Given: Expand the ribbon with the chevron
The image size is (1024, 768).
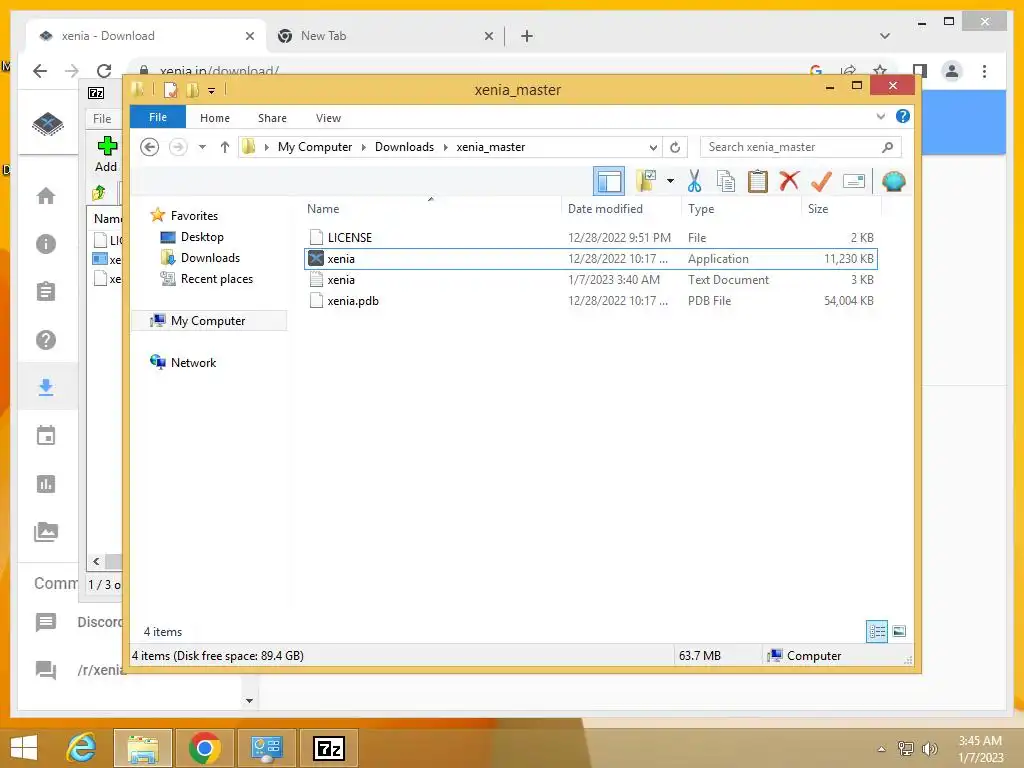Looking at the screenshot, I should 880,116.
